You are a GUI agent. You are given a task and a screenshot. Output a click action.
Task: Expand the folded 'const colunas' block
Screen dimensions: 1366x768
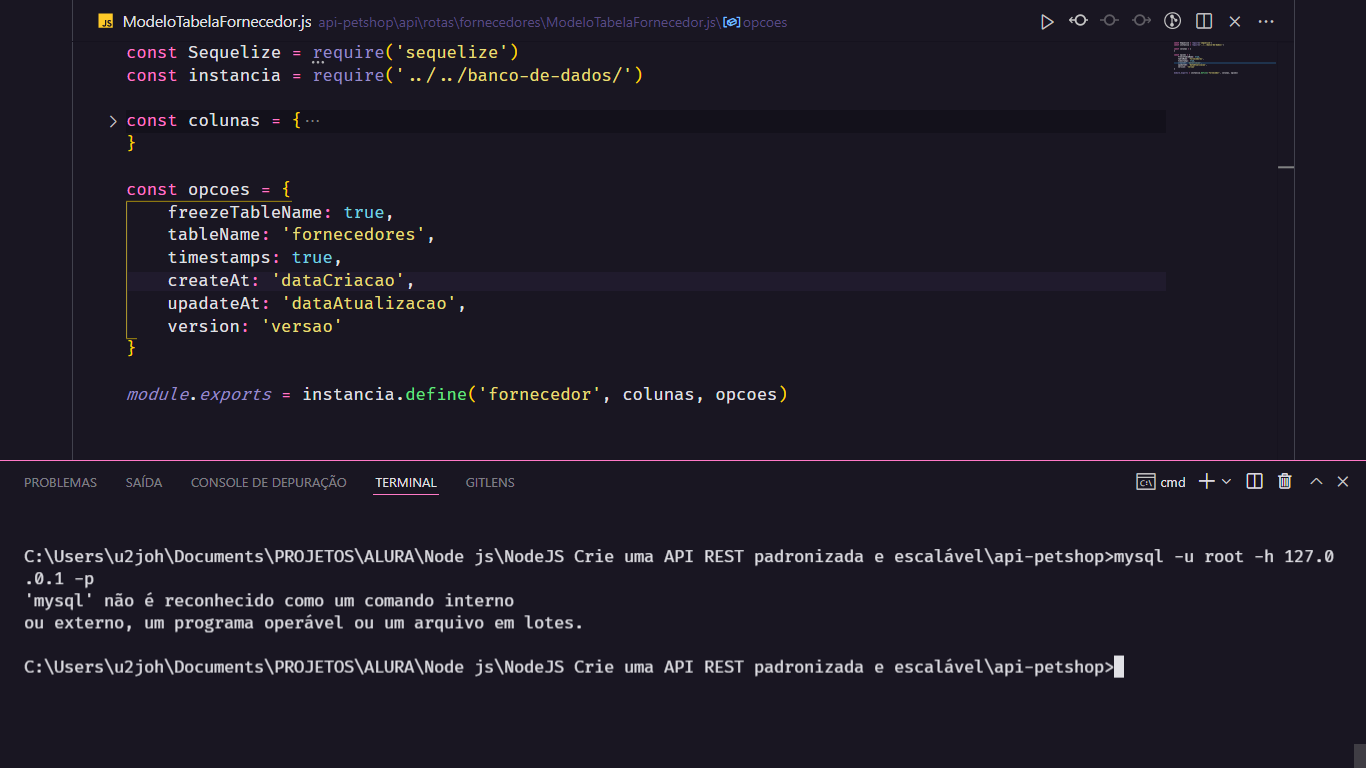point(113,121)
